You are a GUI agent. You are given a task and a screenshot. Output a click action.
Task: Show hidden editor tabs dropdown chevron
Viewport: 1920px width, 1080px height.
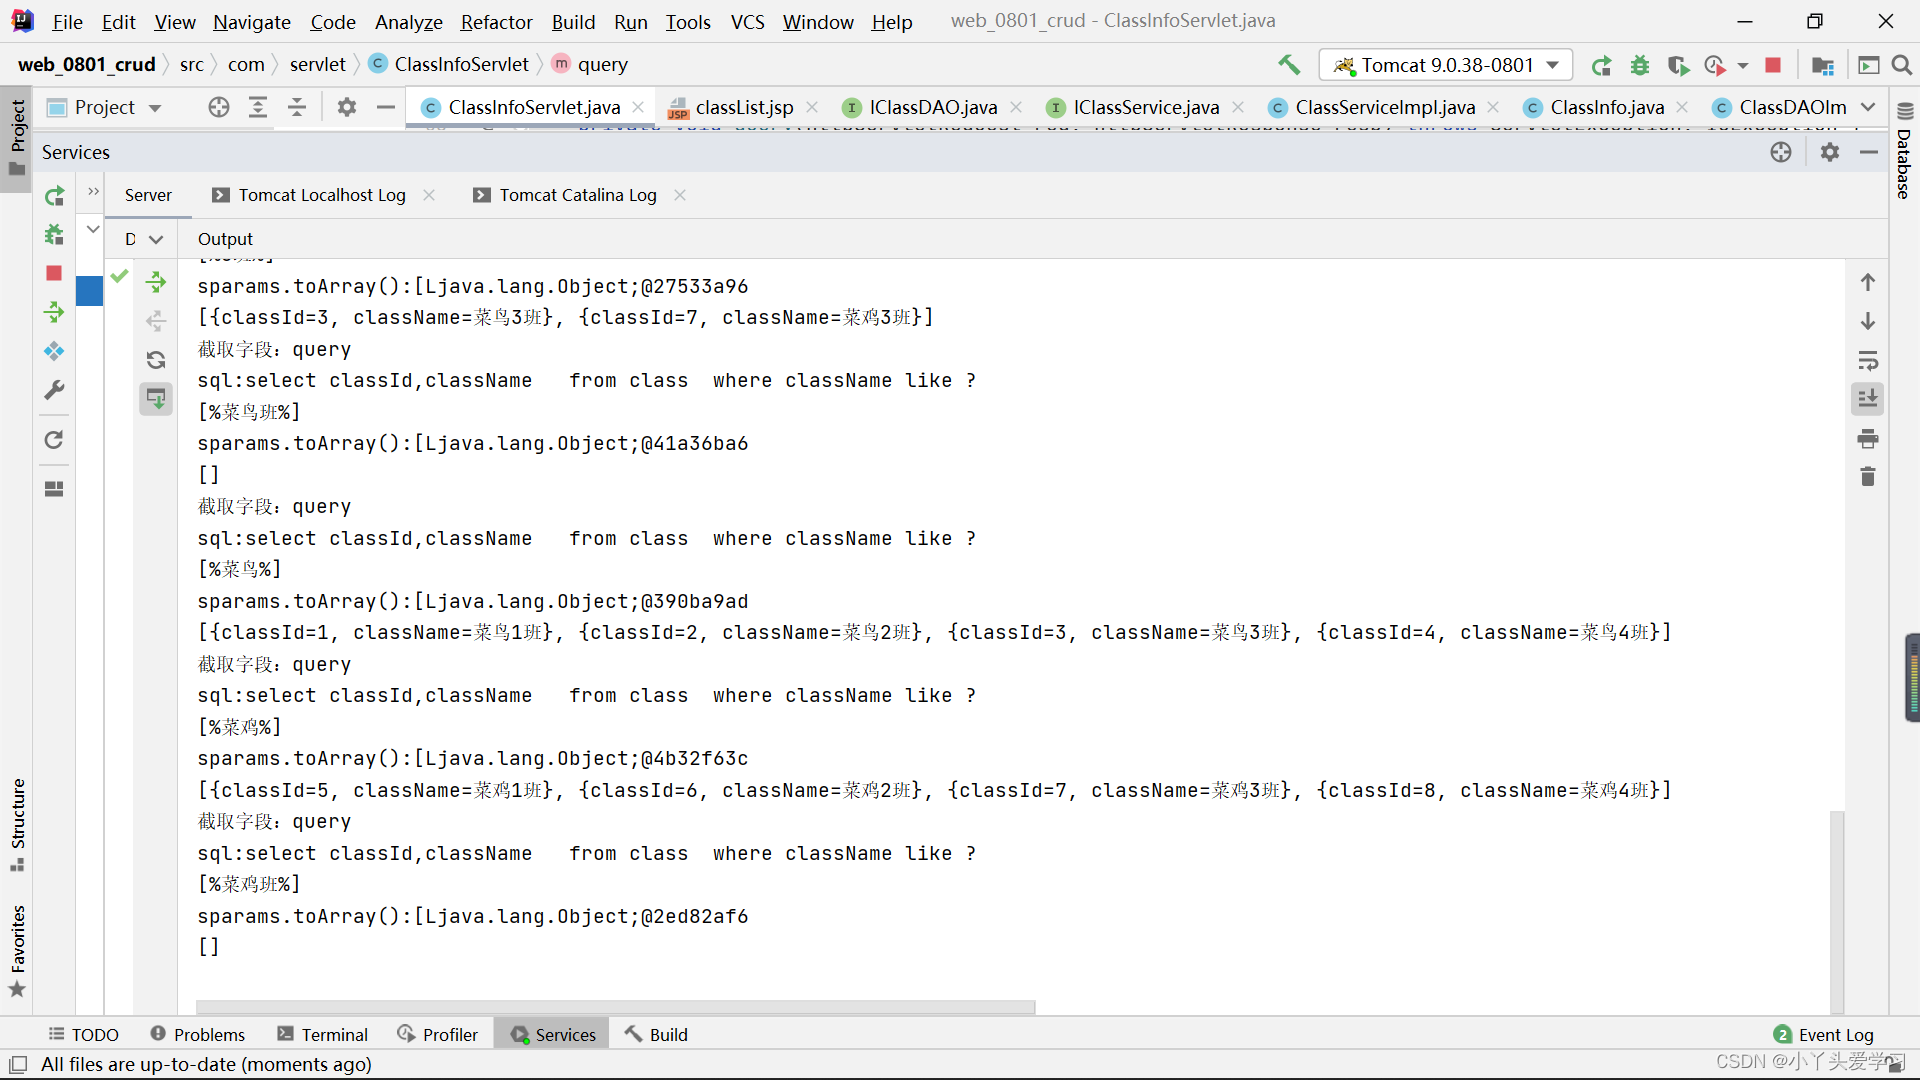1868,107
